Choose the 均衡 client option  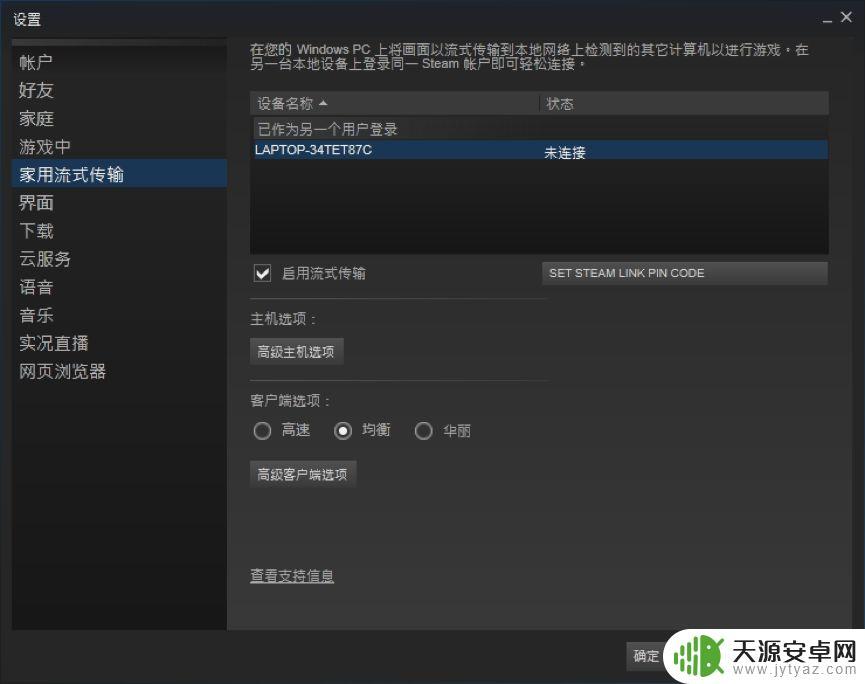(x=343, y=430)
